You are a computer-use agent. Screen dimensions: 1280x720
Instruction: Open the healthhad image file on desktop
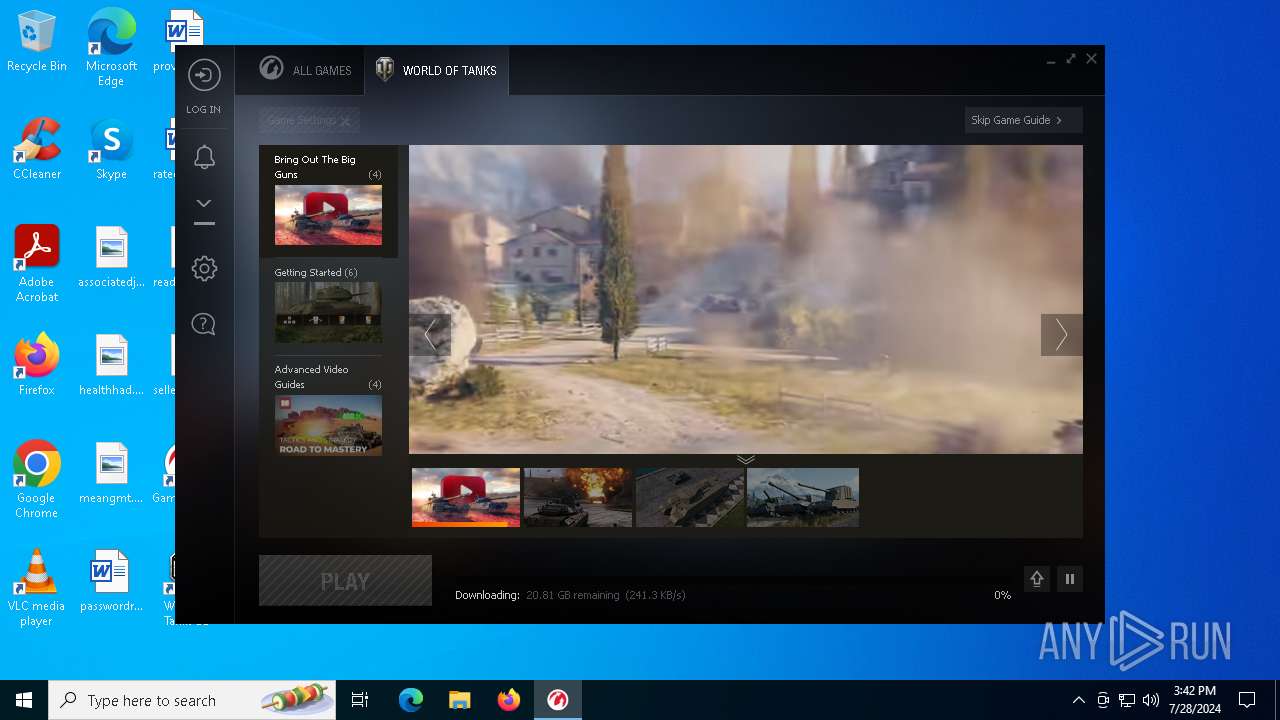[111, 366]
